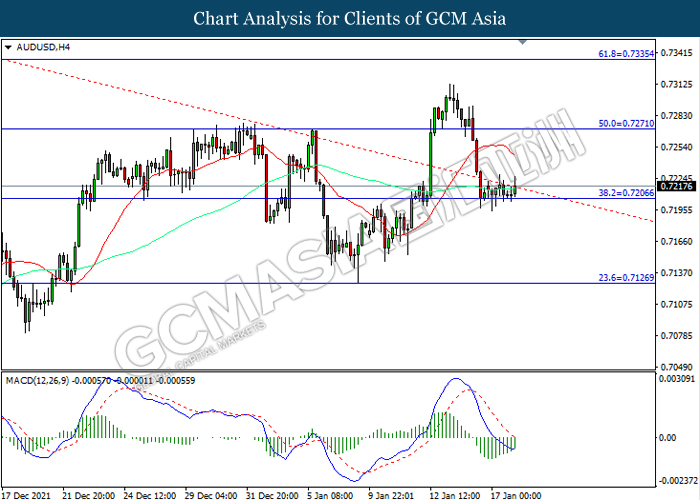Select the 38.2=0.72066 Fibonacci label

pyautogui.click(x=626, y=193)
